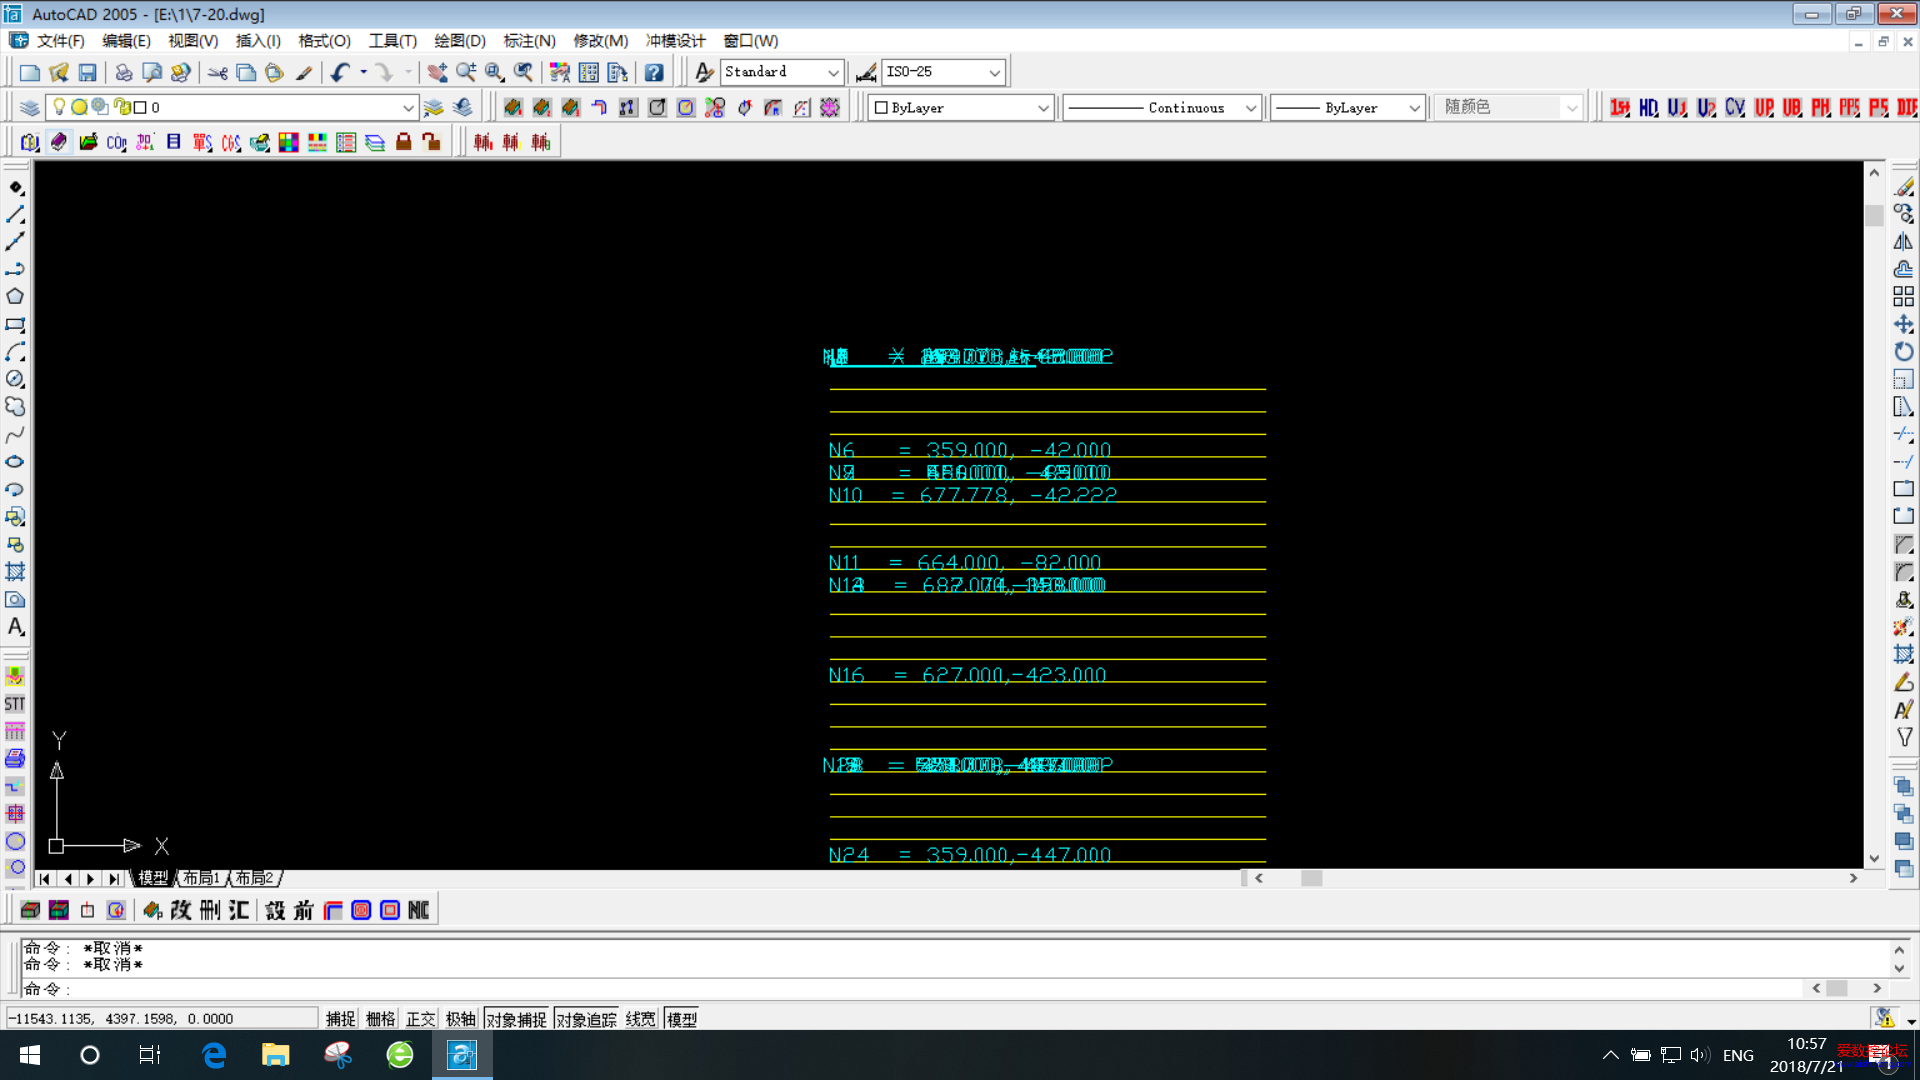Click the HD die-design toolbar icon
This screenshot has height=1080, width=1920.
click(1648, 107)
